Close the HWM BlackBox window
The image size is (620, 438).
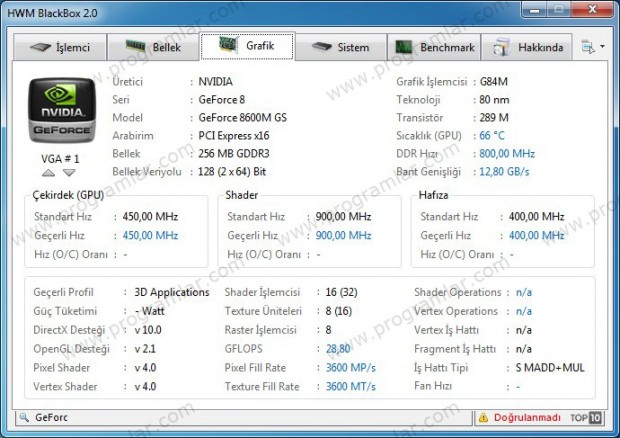(592, 9)
